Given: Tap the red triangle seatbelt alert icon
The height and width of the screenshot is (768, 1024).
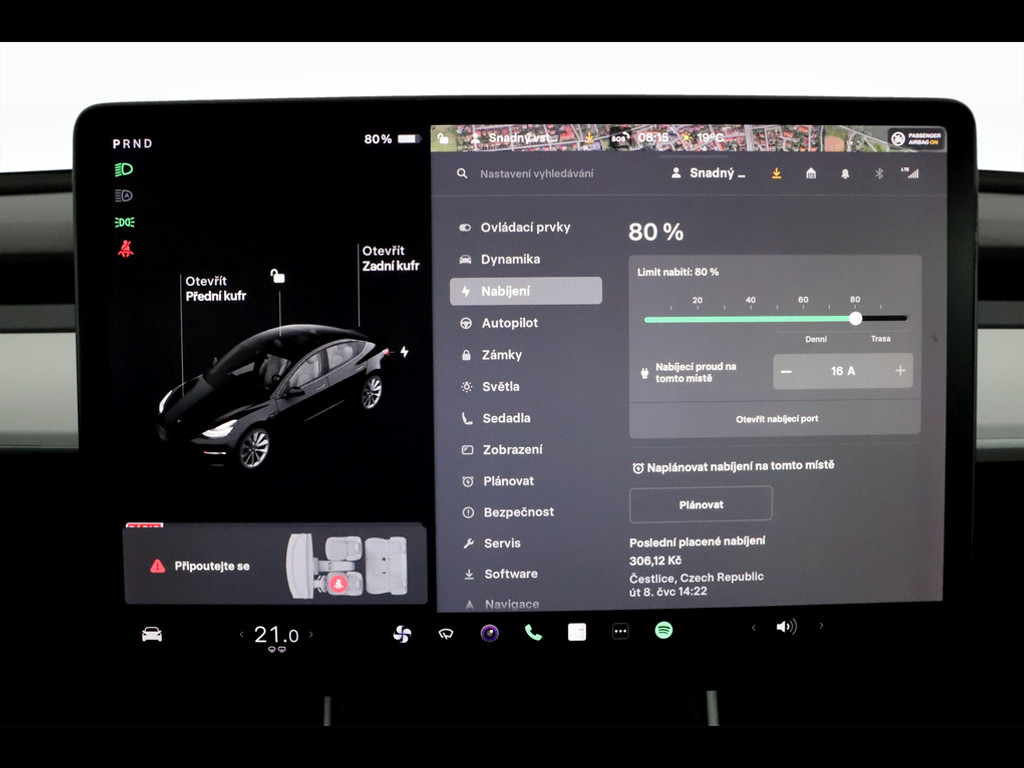Looking at the screenshot, I should [x=157, y=566].
